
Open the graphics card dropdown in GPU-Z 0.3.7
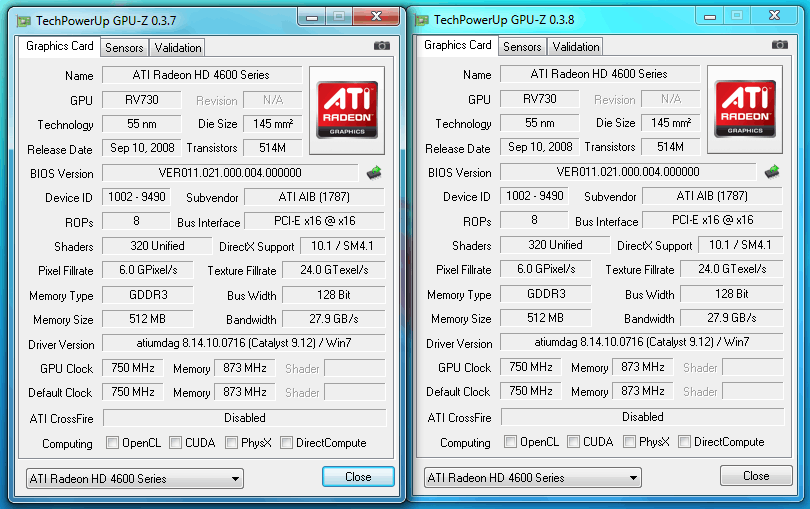click(x=135, y=479)
